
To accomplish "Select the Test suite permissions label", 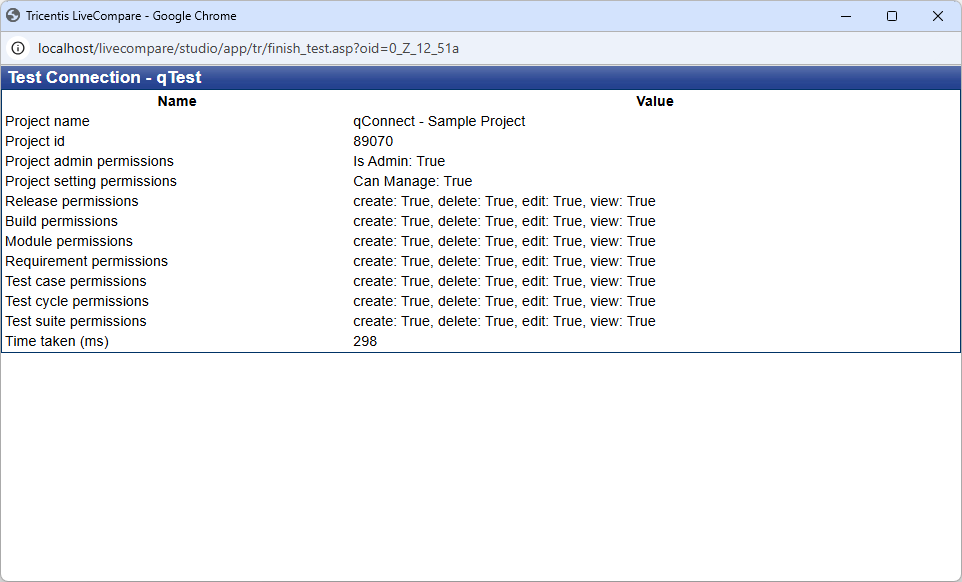I will (x=76, y=321).
